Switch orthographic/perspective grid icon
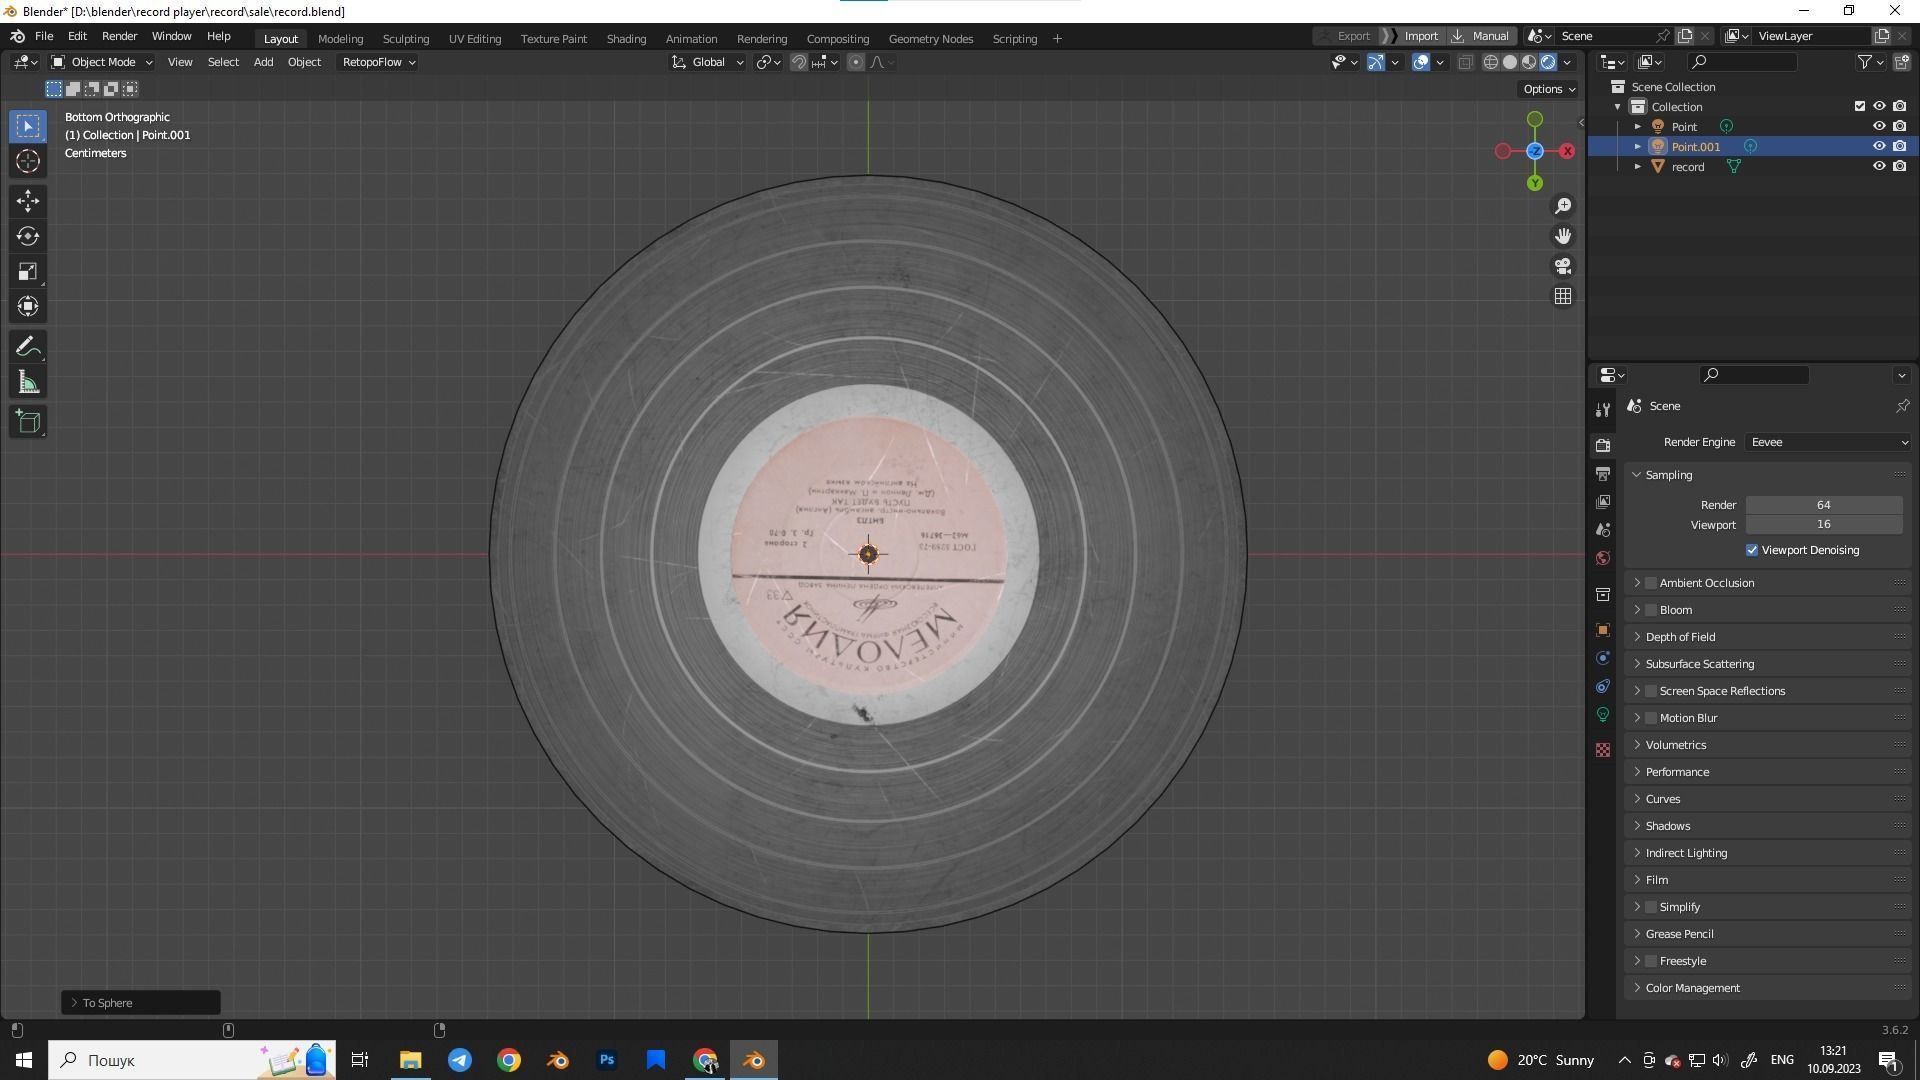1920x1080 pixels. (x=1563, y=296)
